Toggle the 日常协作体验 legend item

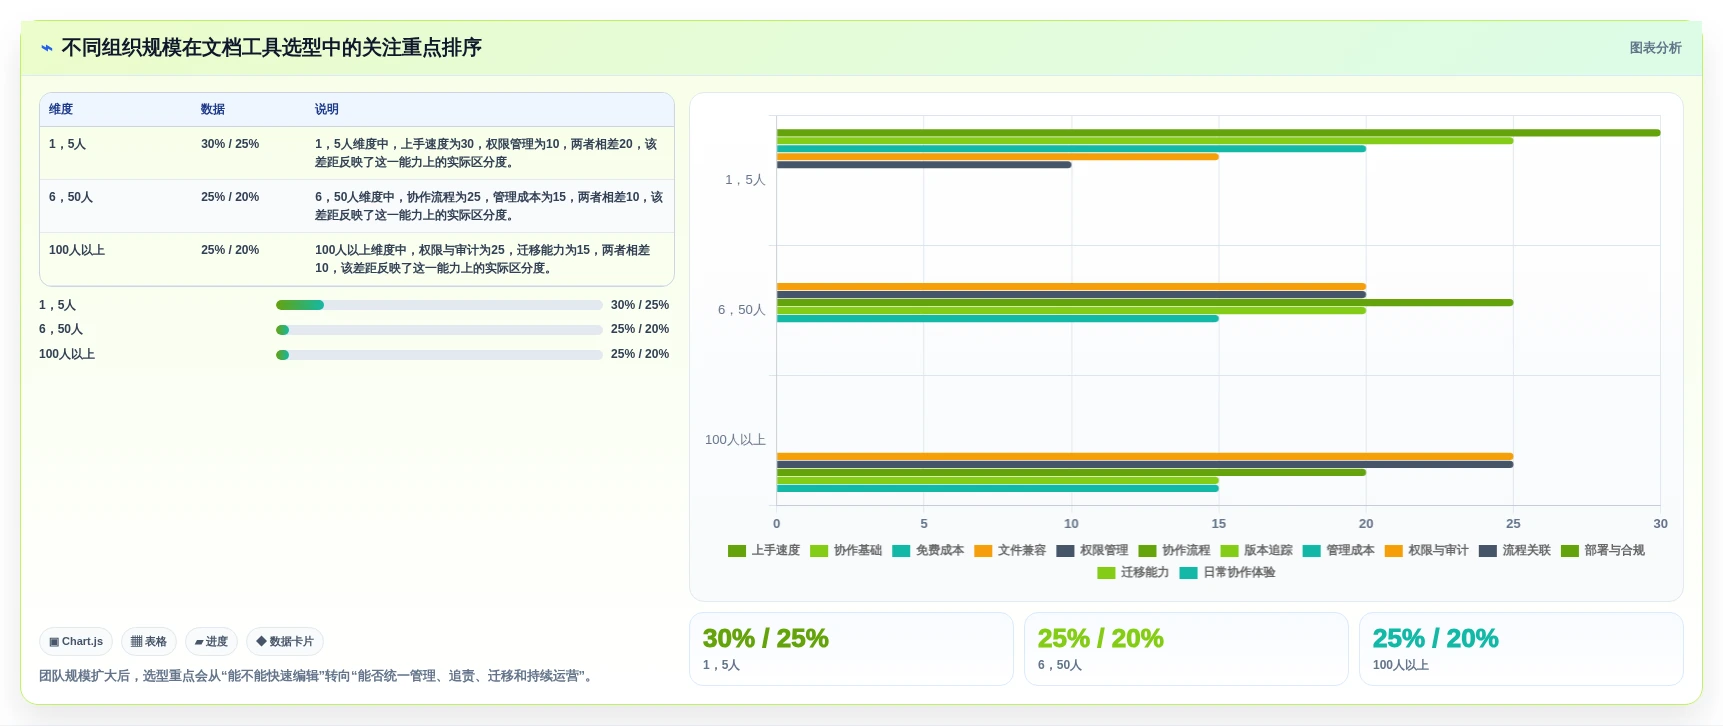[x=1227, y=573]
